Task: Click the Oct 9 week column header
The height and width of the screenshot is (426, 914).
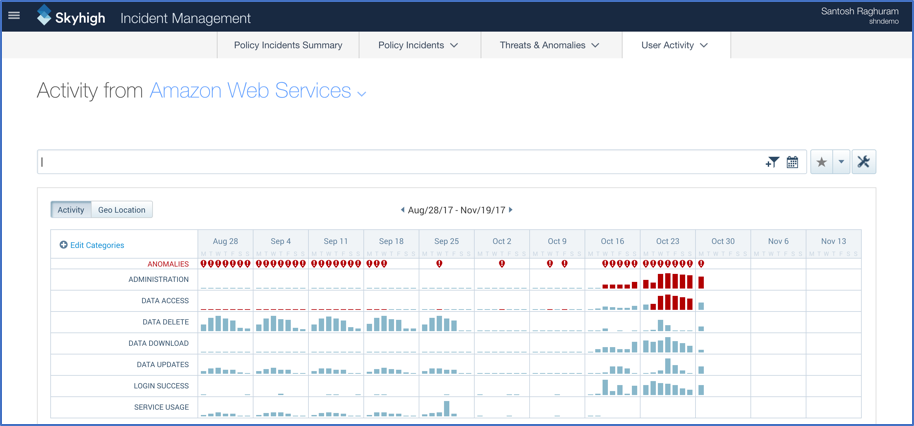Action: pyautogui.click(x=557, y=241)
